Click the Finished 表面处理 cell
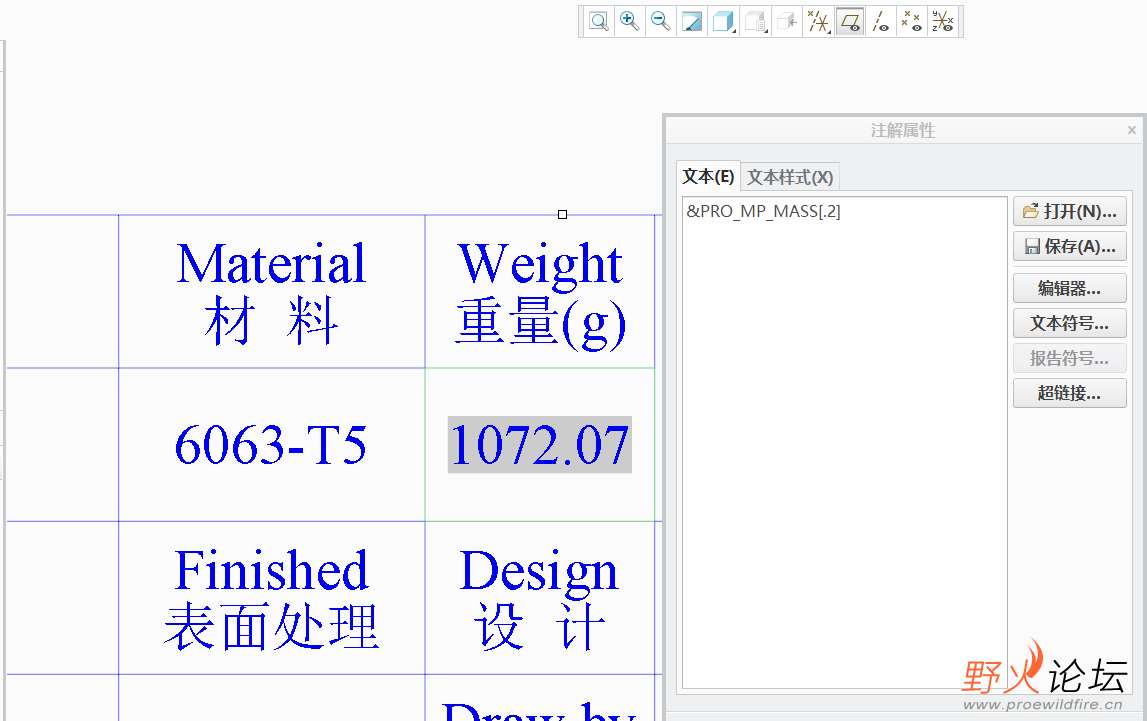Viewport: 1147px width, 721px height. [271, 598]
